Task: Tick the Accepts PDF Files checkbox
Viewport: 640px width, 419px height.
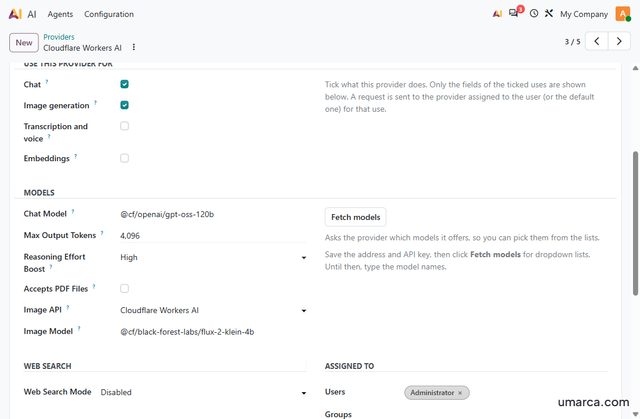Action: (x=124, y=288)
